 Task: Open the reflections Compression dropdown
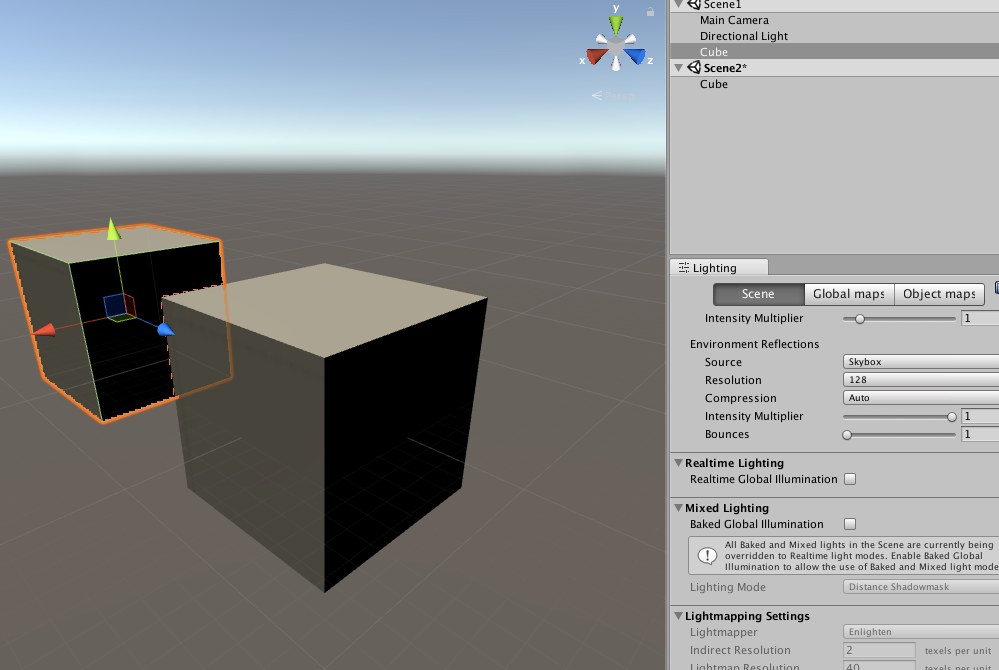click(921, 397)
